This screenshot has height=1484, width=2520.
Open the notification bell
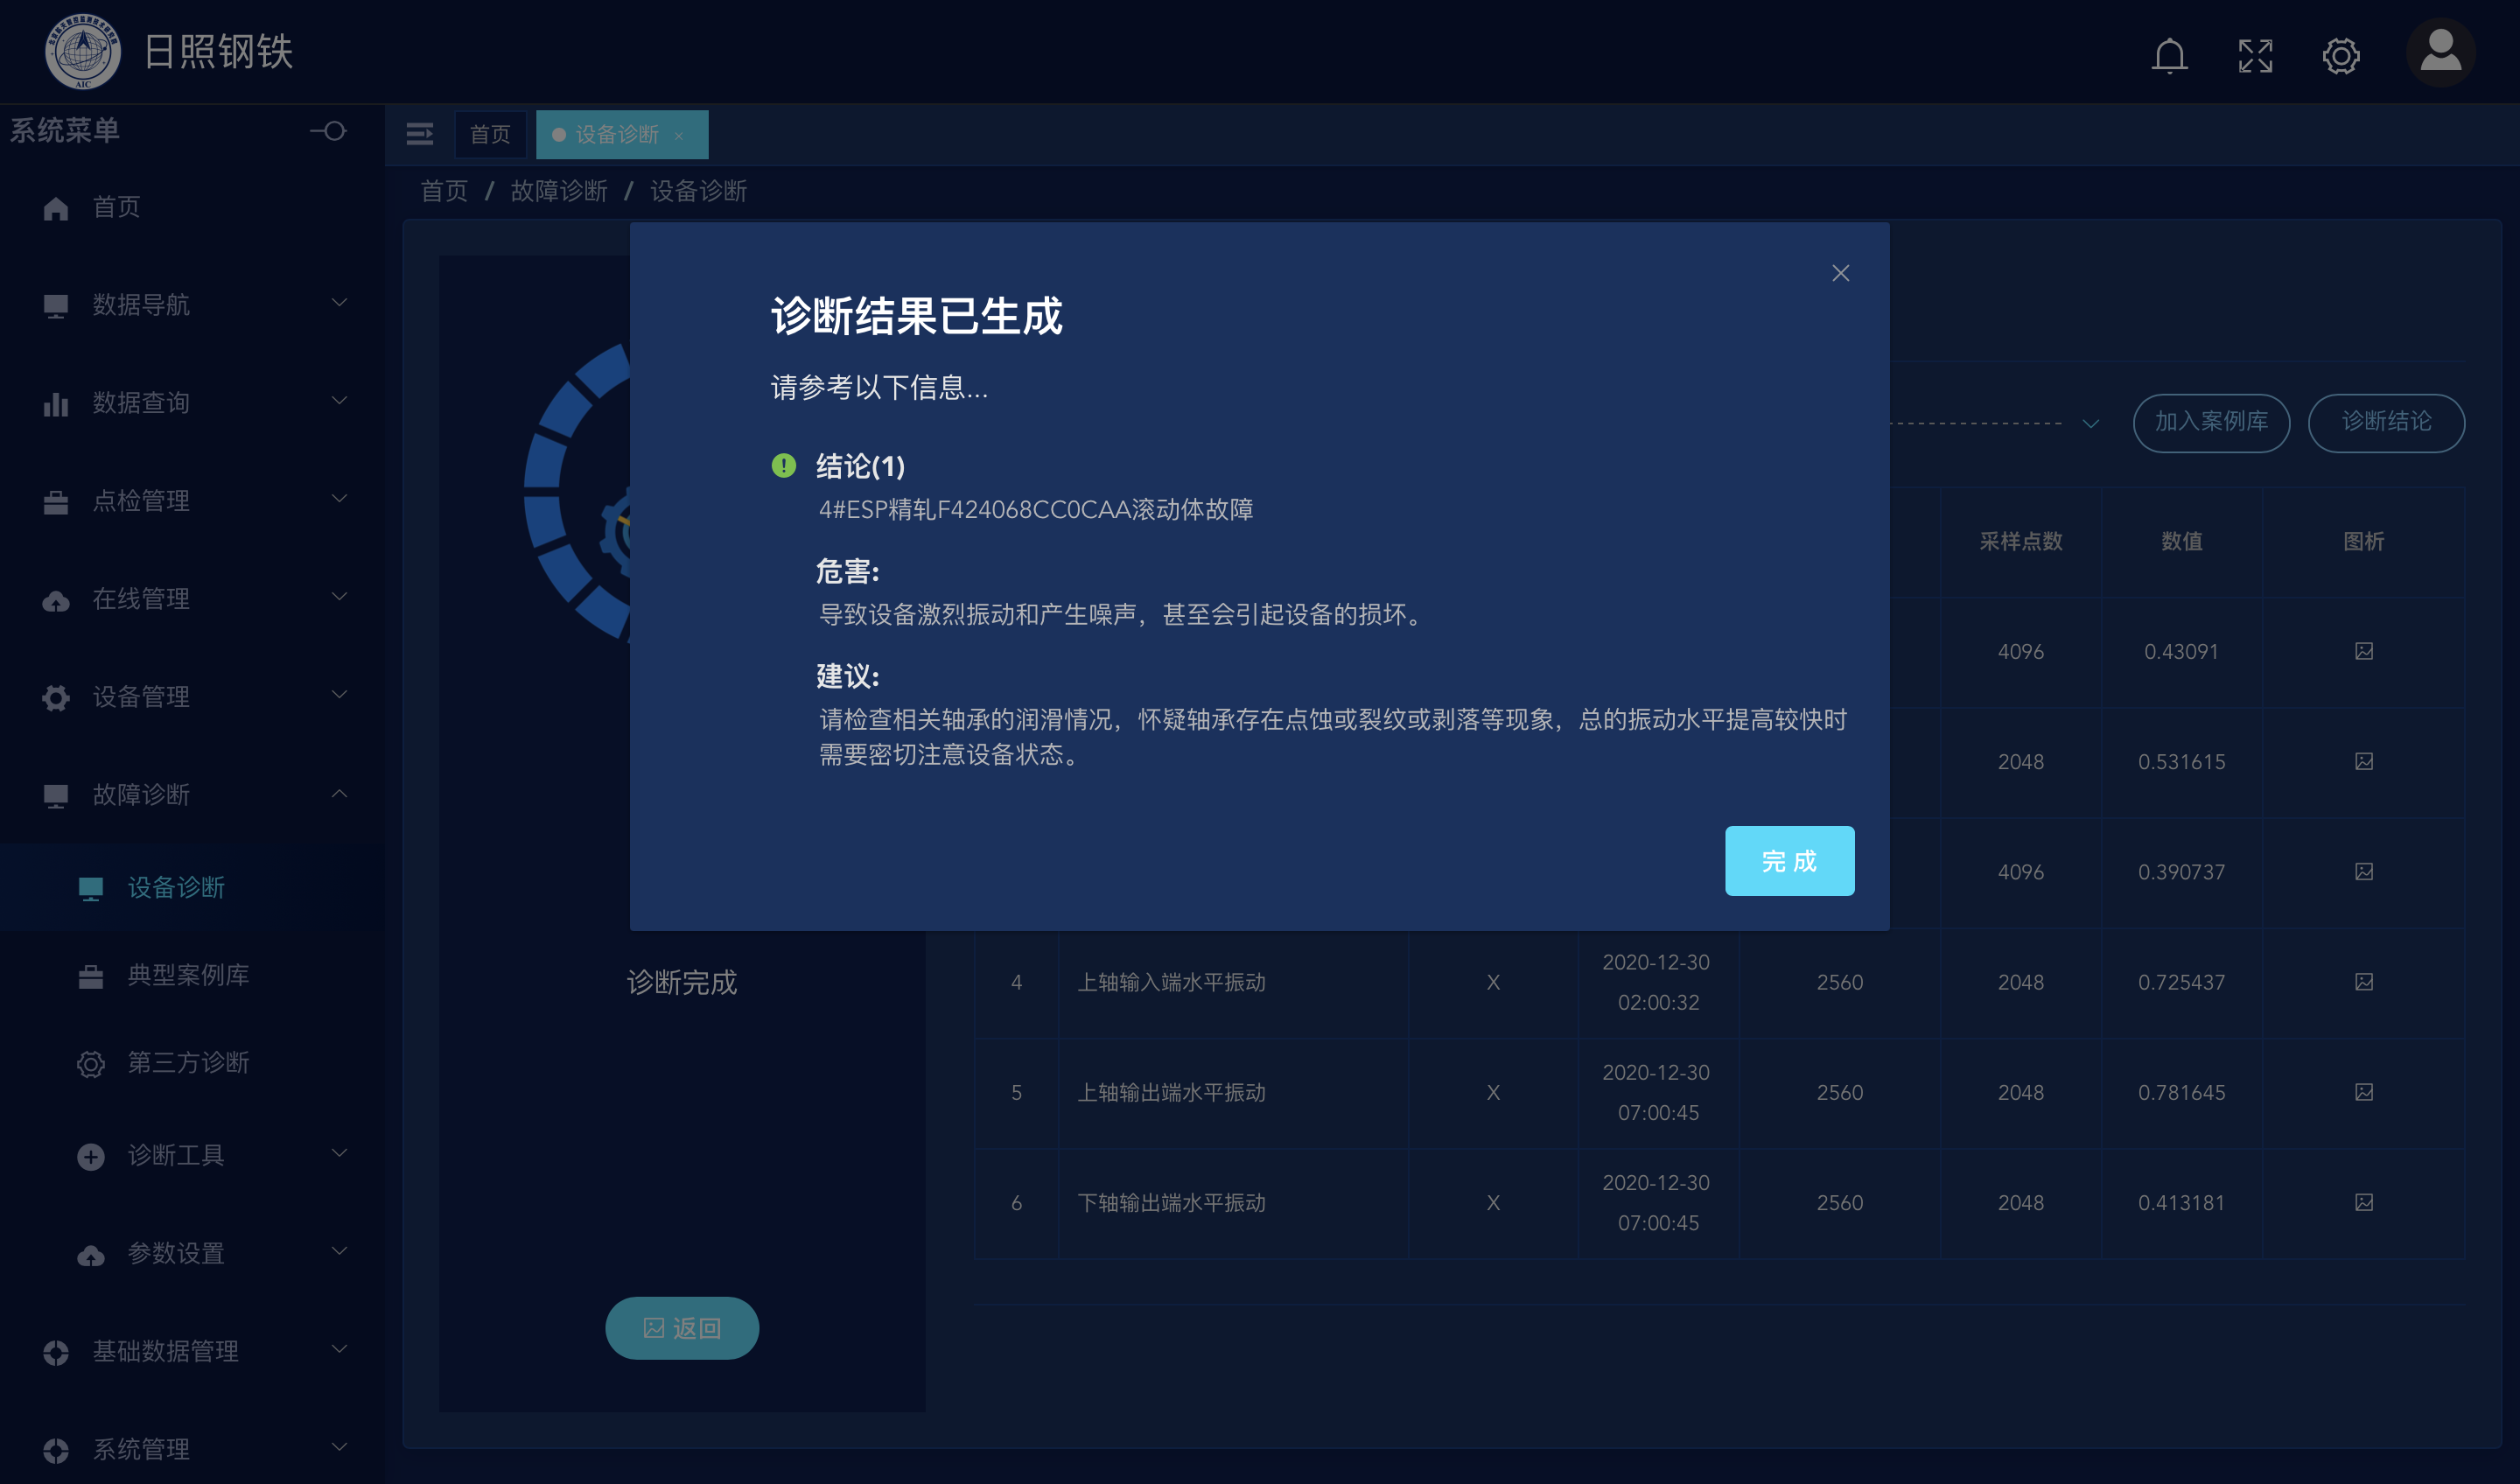coord(2169,56)
